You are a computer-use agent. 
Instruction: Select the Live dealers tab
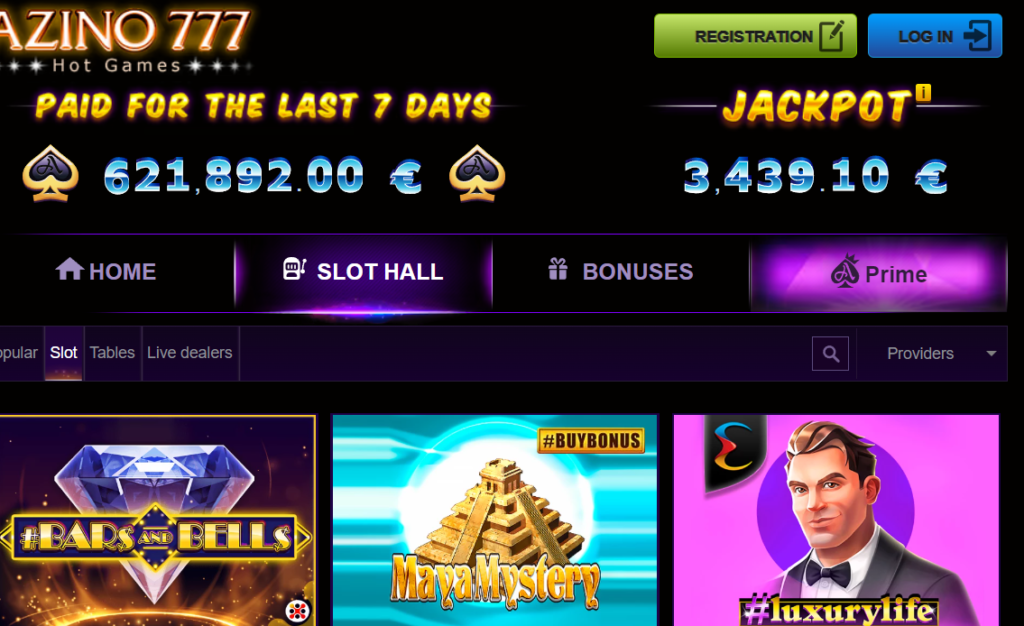pyautogui.click(x=190, y=352)
